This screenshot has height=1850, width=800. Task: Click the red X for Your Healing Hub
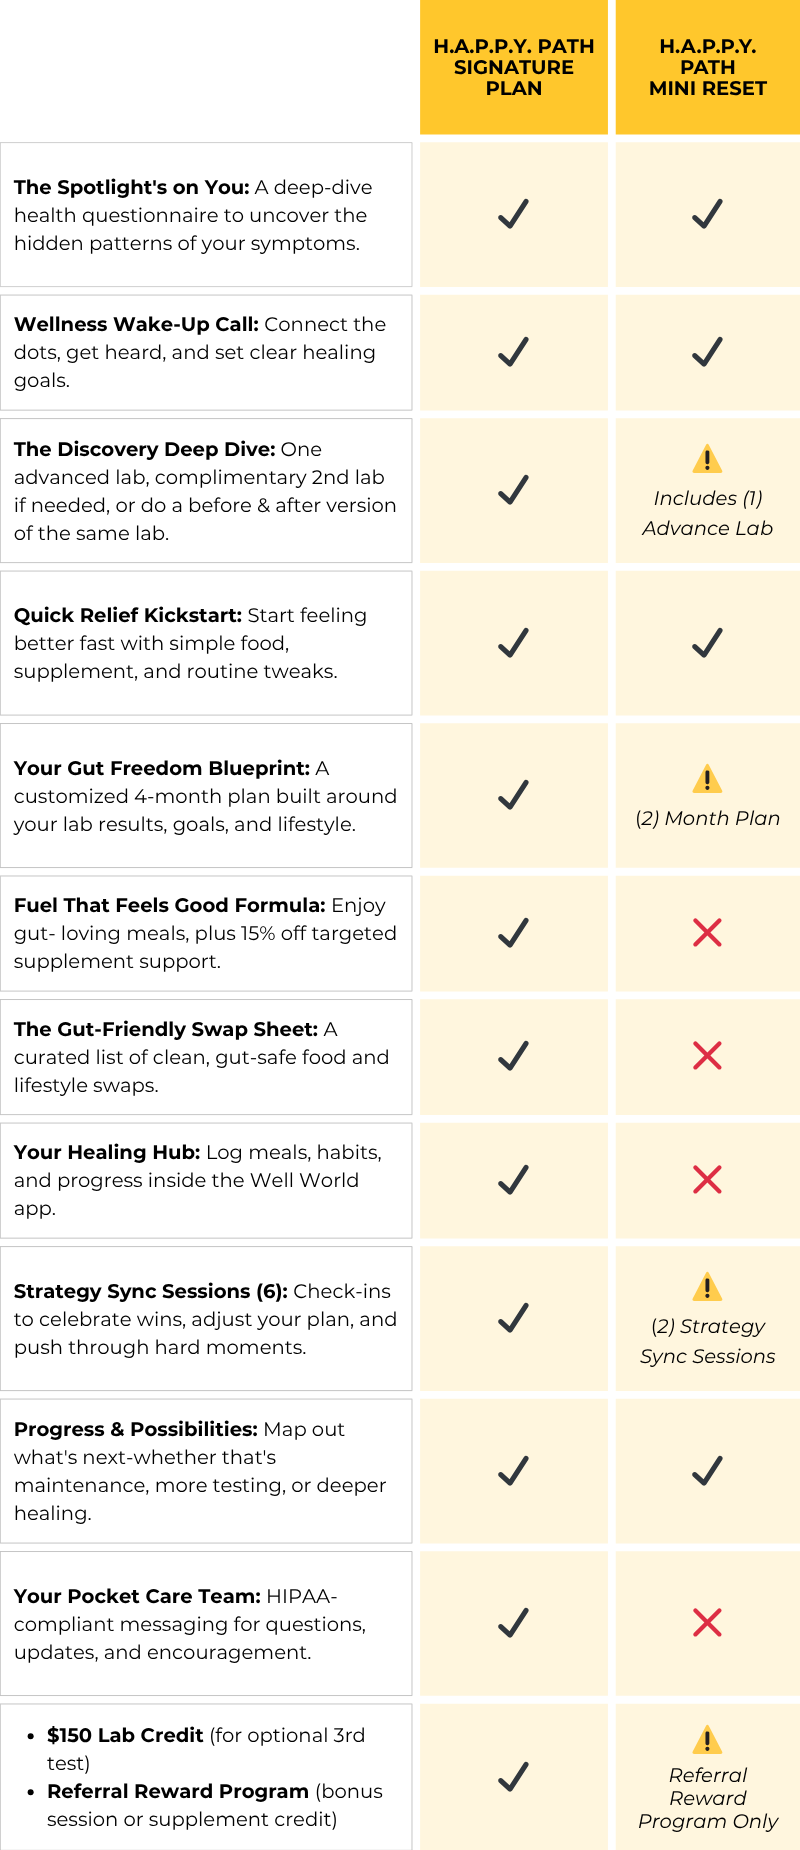(707, 1180)
